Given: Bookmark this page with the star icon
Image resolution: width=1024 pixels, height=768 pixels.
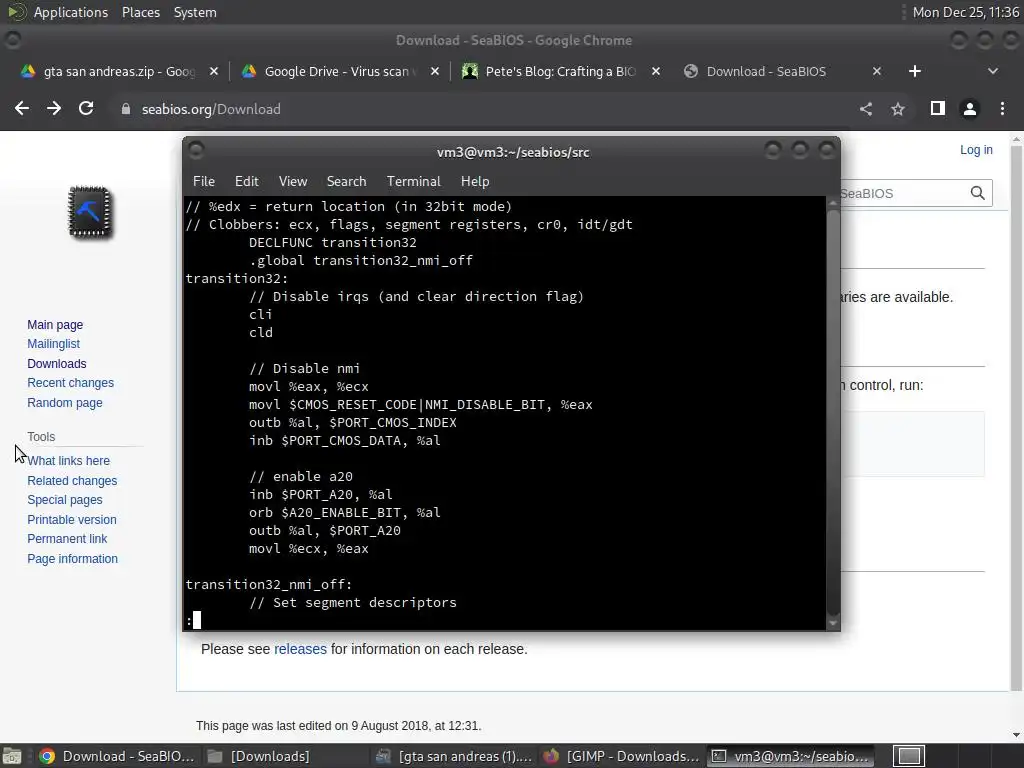Looking at the screenshot, I should (898, 109).
